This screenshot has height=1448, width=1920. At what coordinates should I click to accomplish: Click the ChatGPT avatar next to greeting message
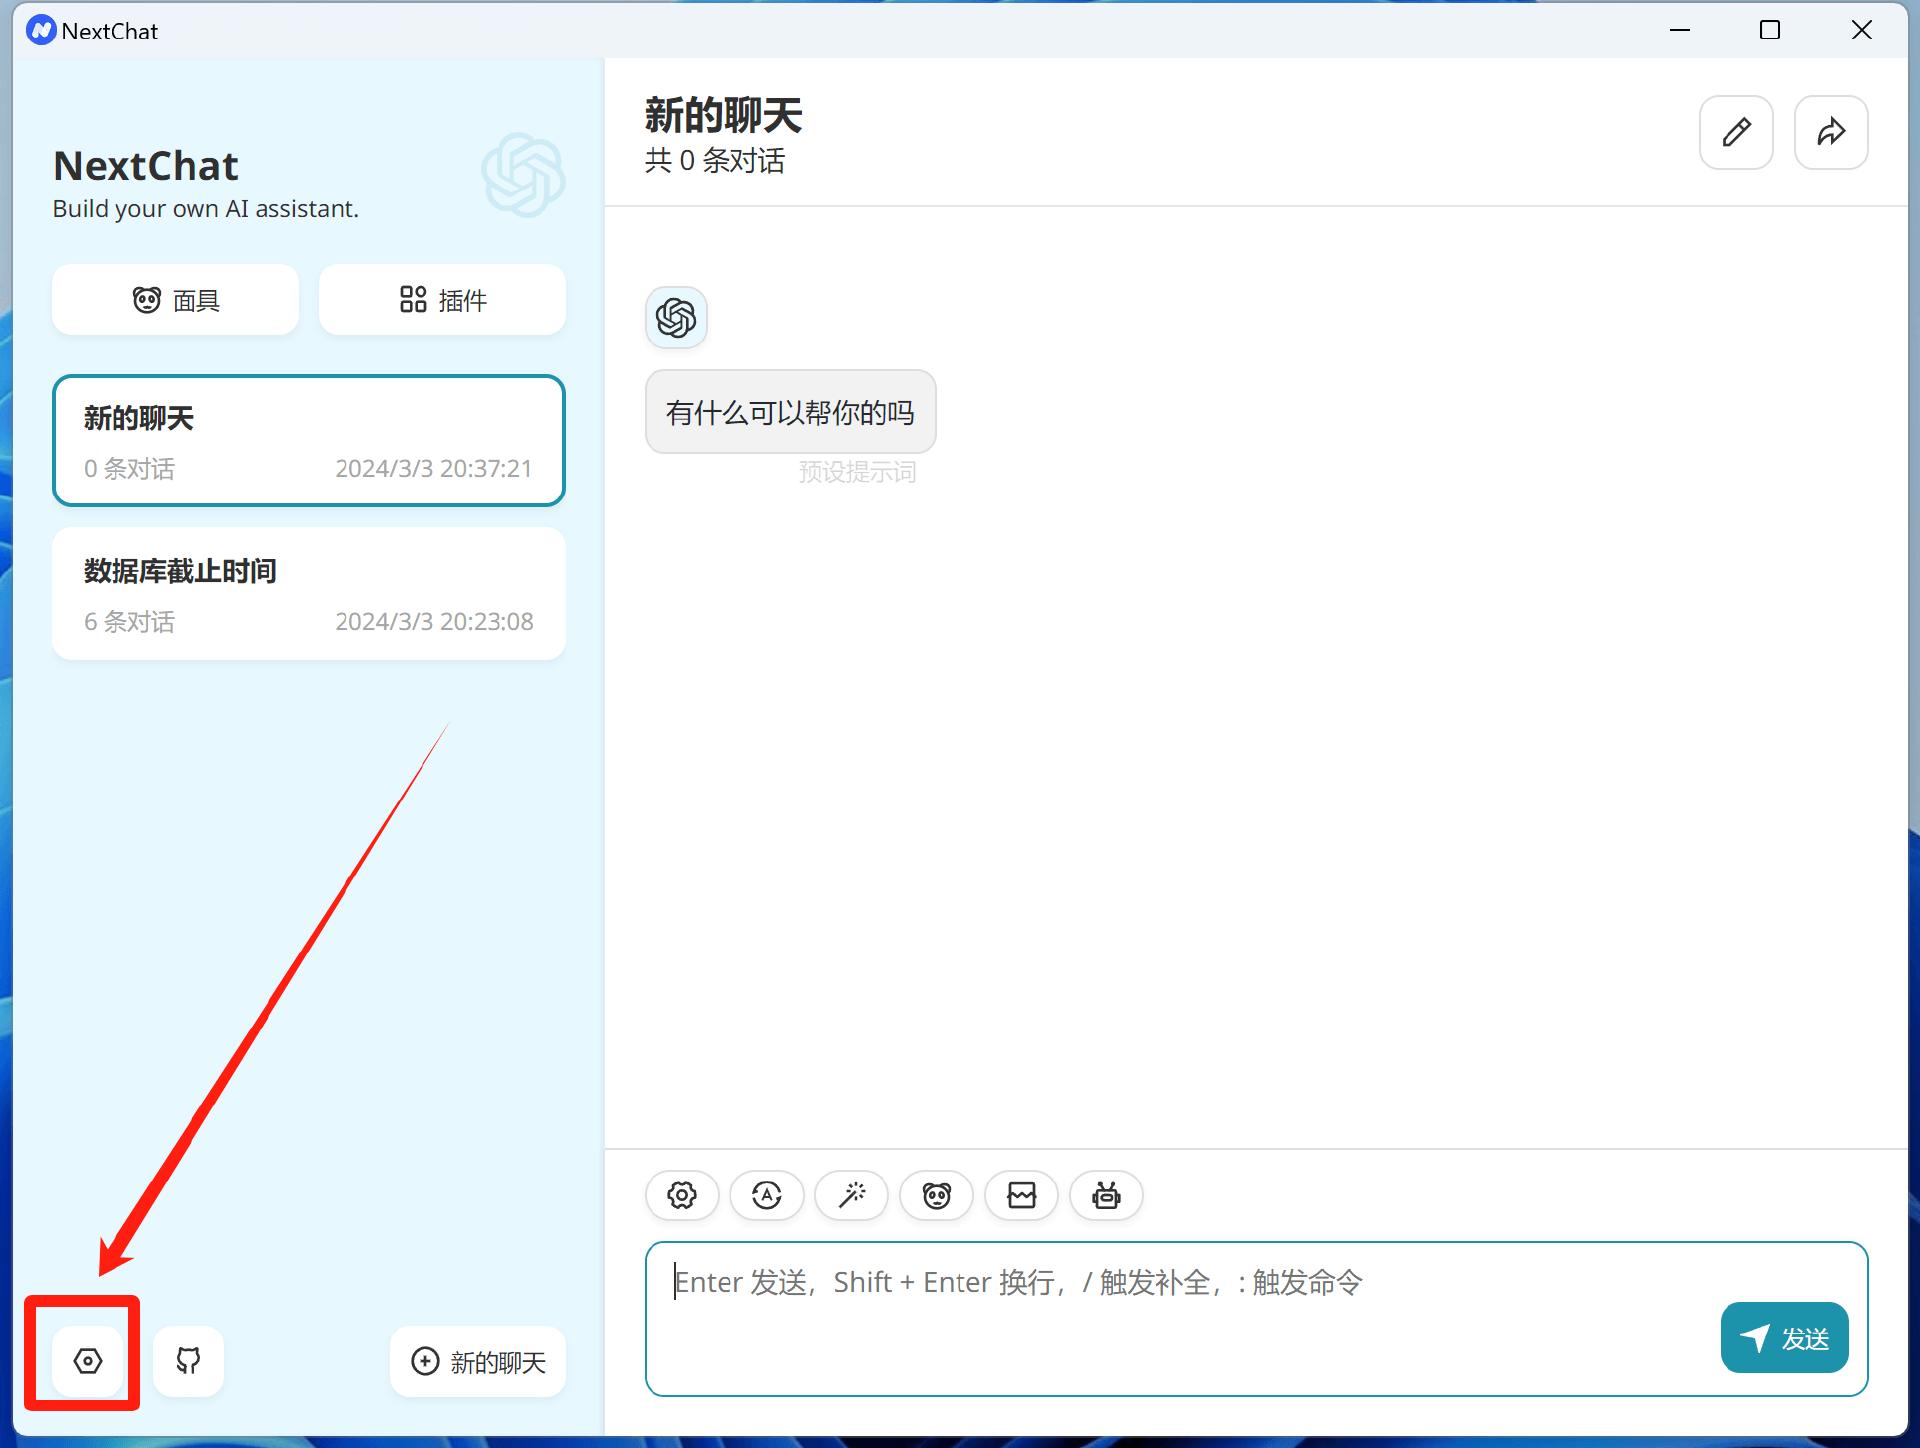[676, 318]
